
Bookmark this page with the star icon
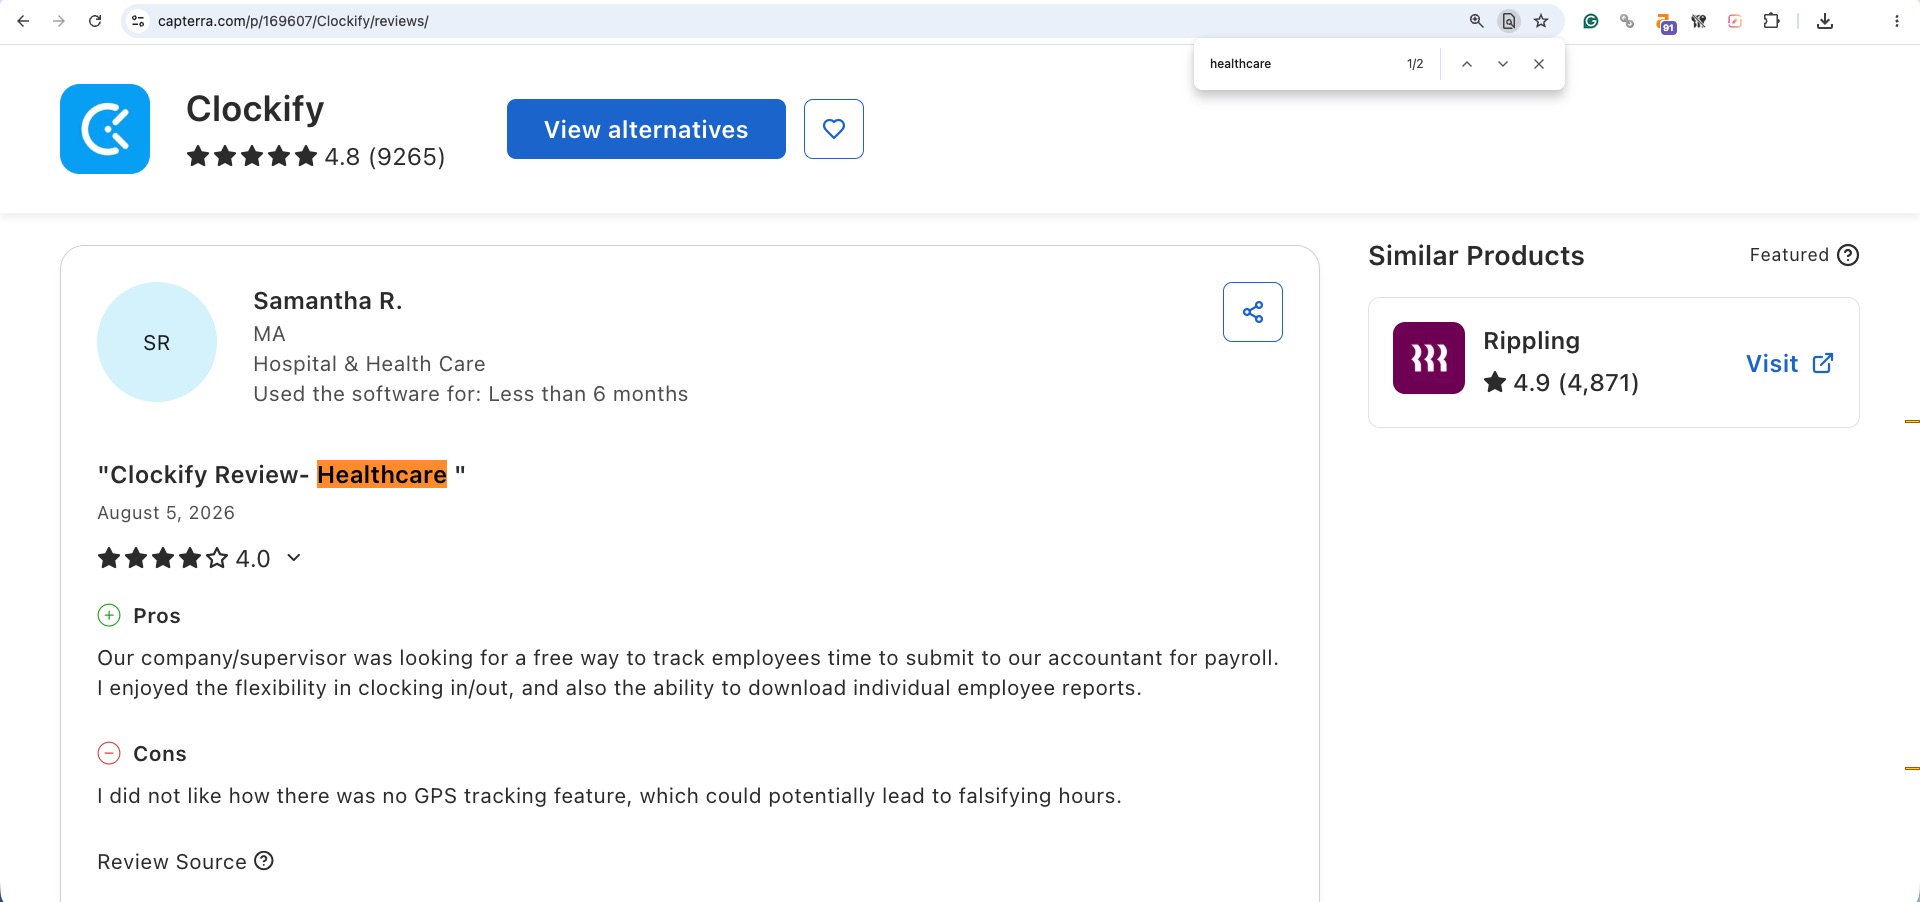(1541, 21)
